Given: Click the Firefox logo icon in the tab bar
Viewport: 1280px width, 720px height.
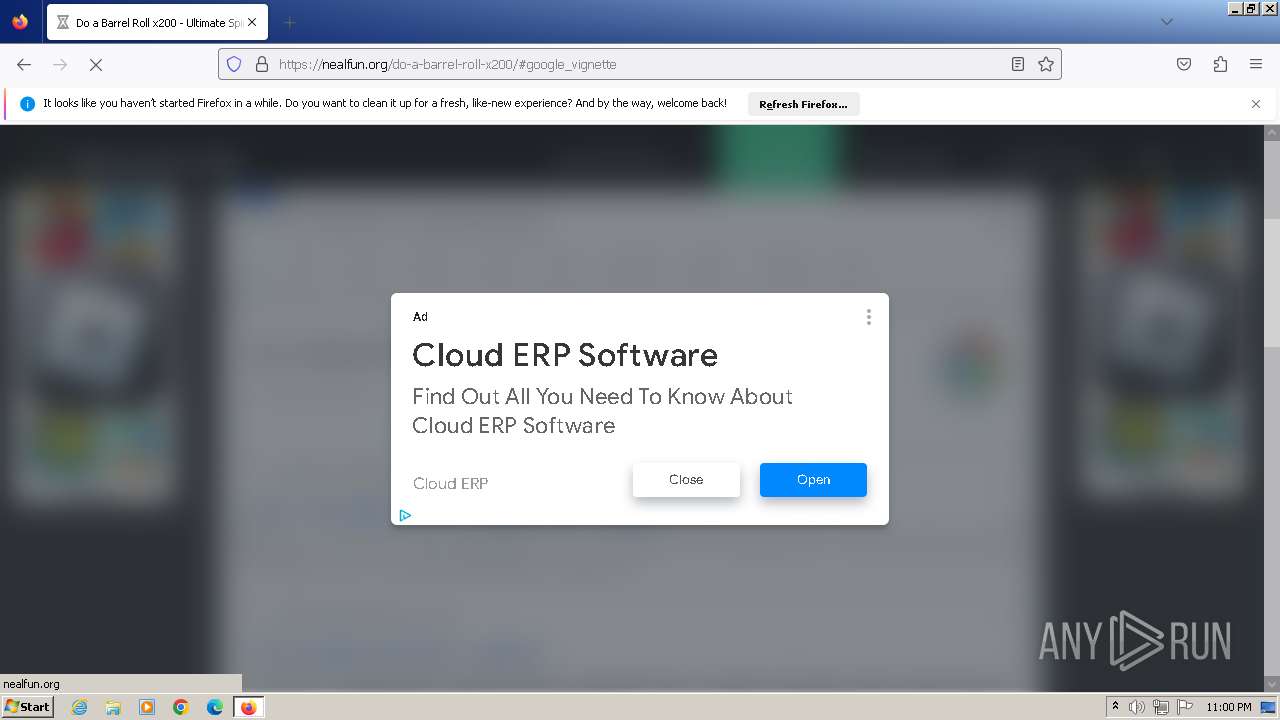Looking at the screenshot, I should (20, 22).
